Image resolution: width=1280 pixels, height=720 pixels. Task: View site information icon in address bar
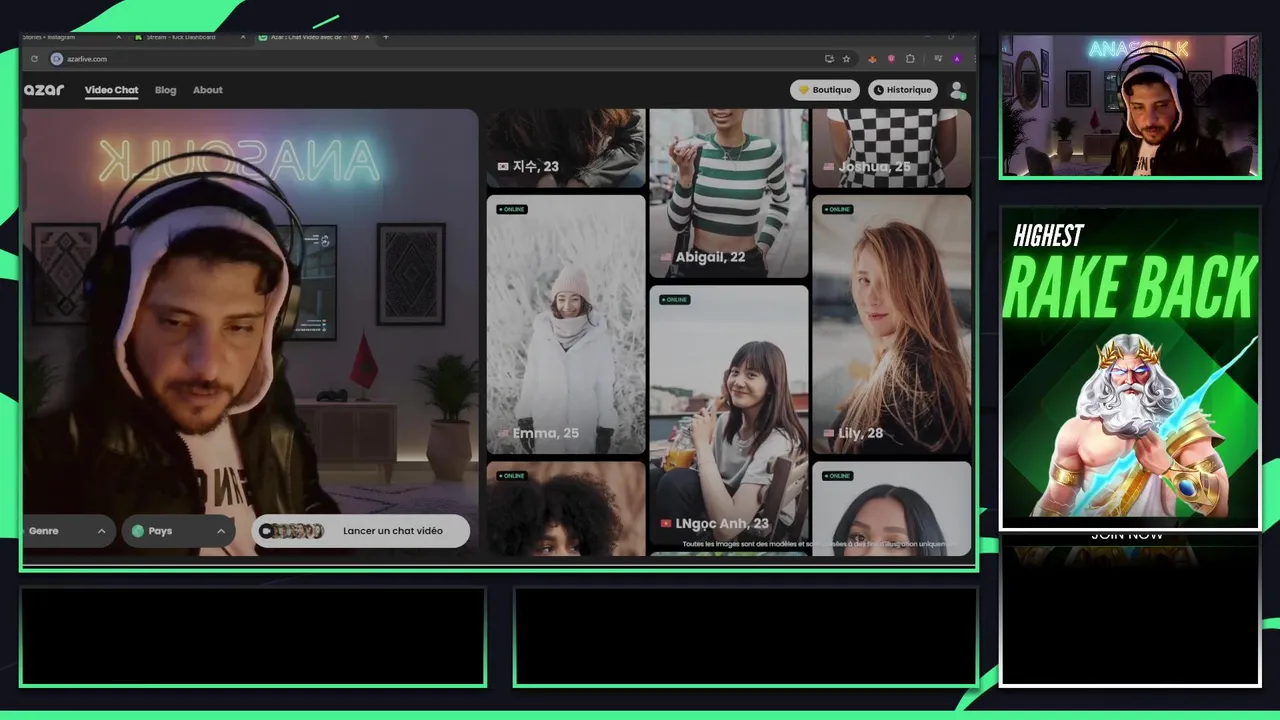[57, 59]
